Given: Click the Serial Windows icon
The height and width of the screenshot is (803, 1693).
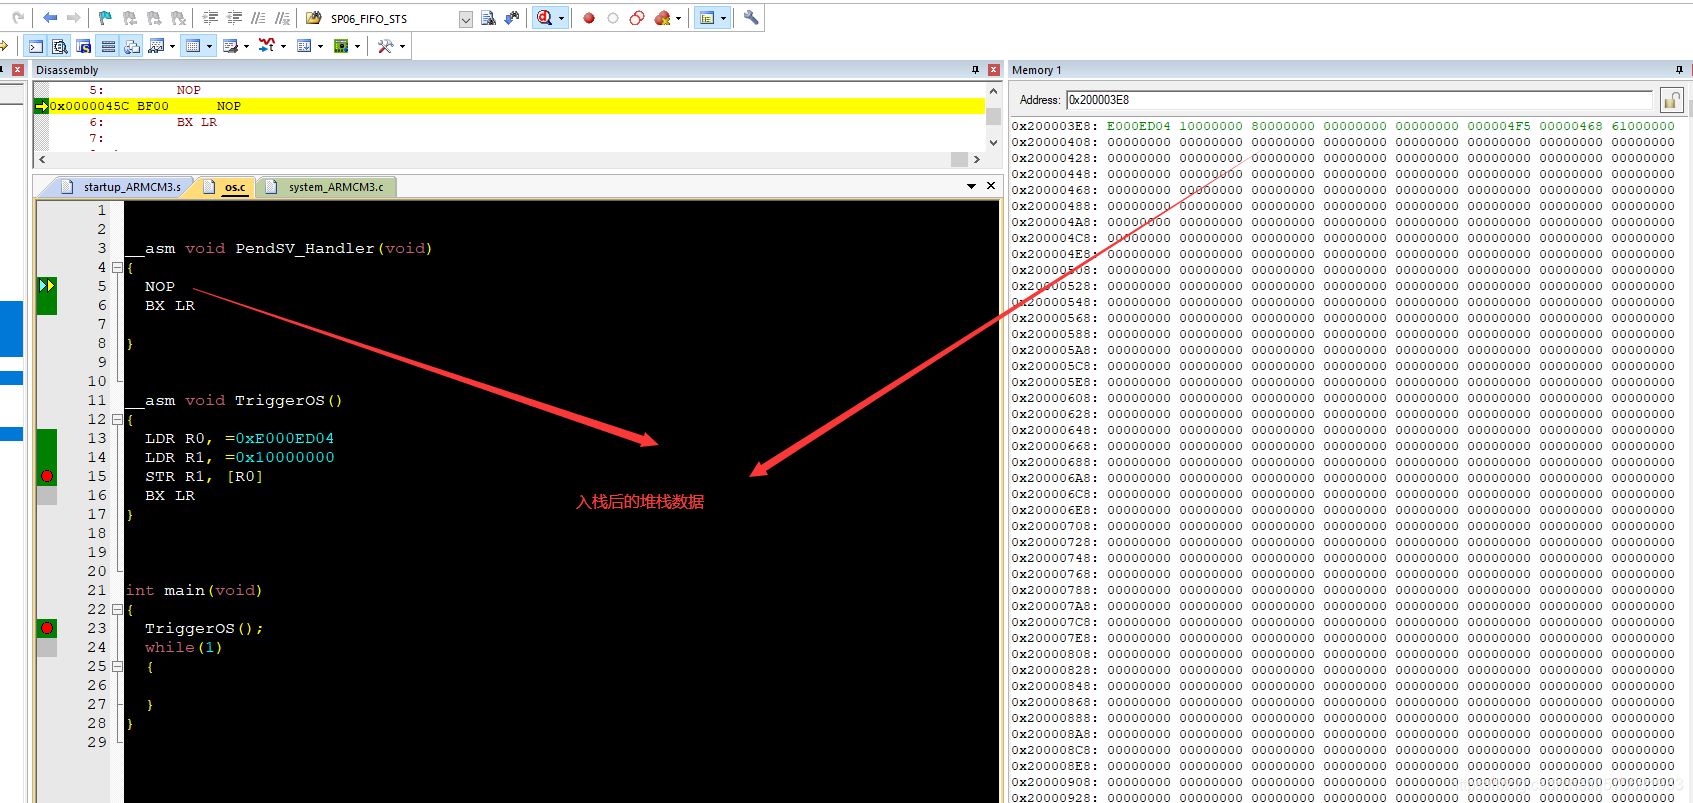Looking at the screenshot, I should coord(230,46).
